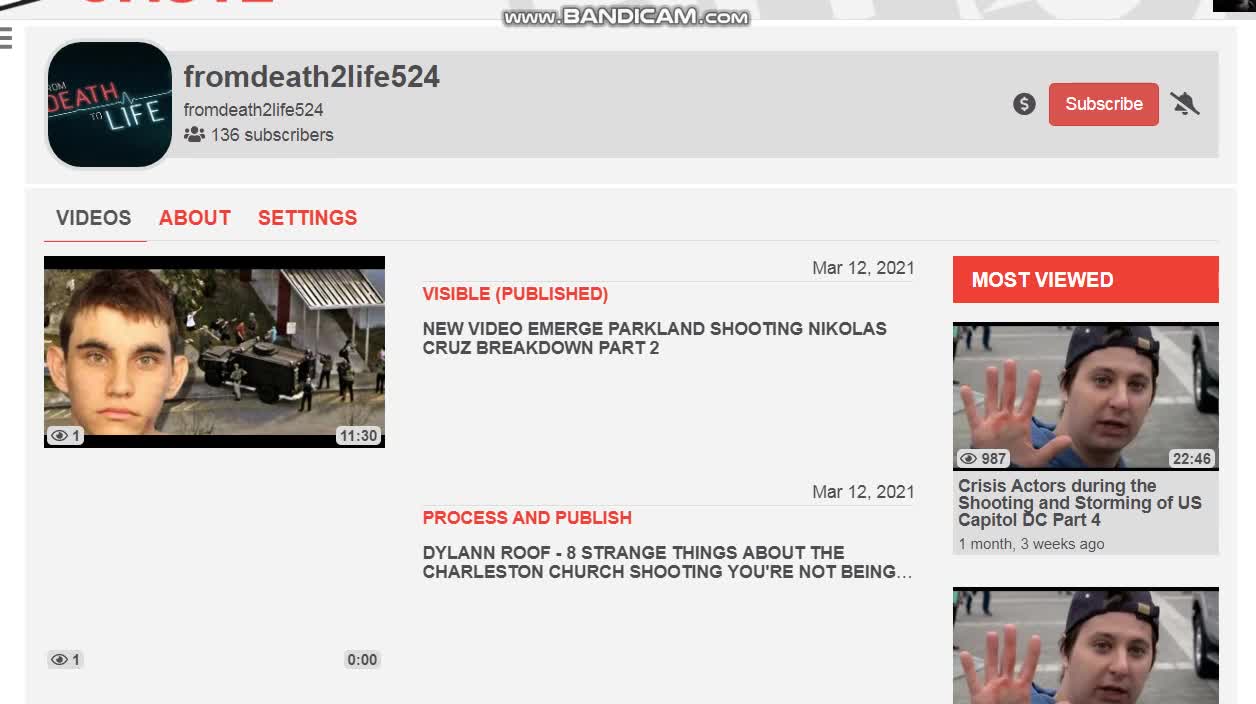Open the SETTINGS tab
Viewport: 1256px width, 704px height.
(x=307, y=218)
